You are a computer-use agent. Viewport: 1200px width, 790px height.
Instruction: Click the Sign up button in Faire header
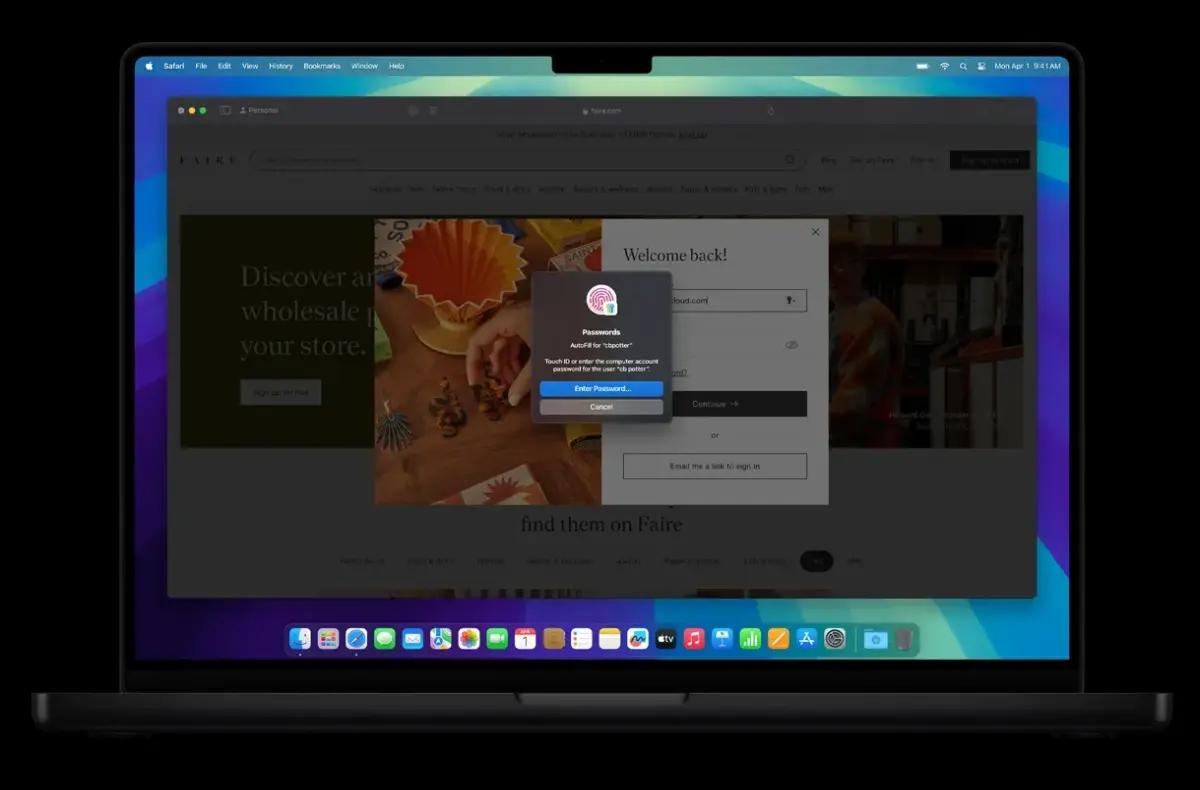pos(989,160)
